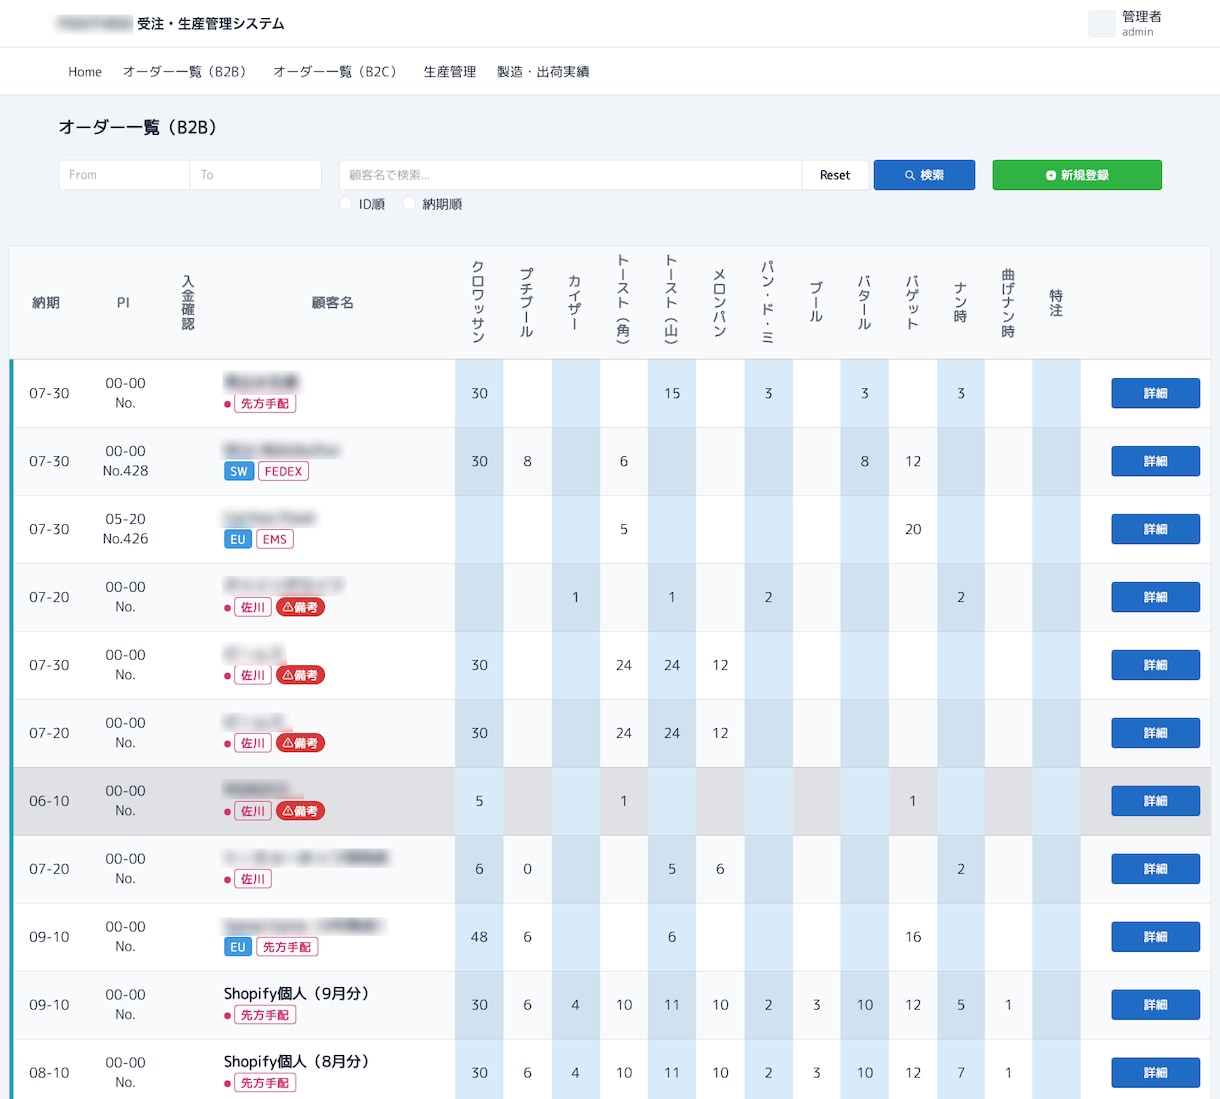This screenshot has width=1220, height=1099.
Task: Click the オーダー一覧（B2B） page heading
Action: pos(138,127)
